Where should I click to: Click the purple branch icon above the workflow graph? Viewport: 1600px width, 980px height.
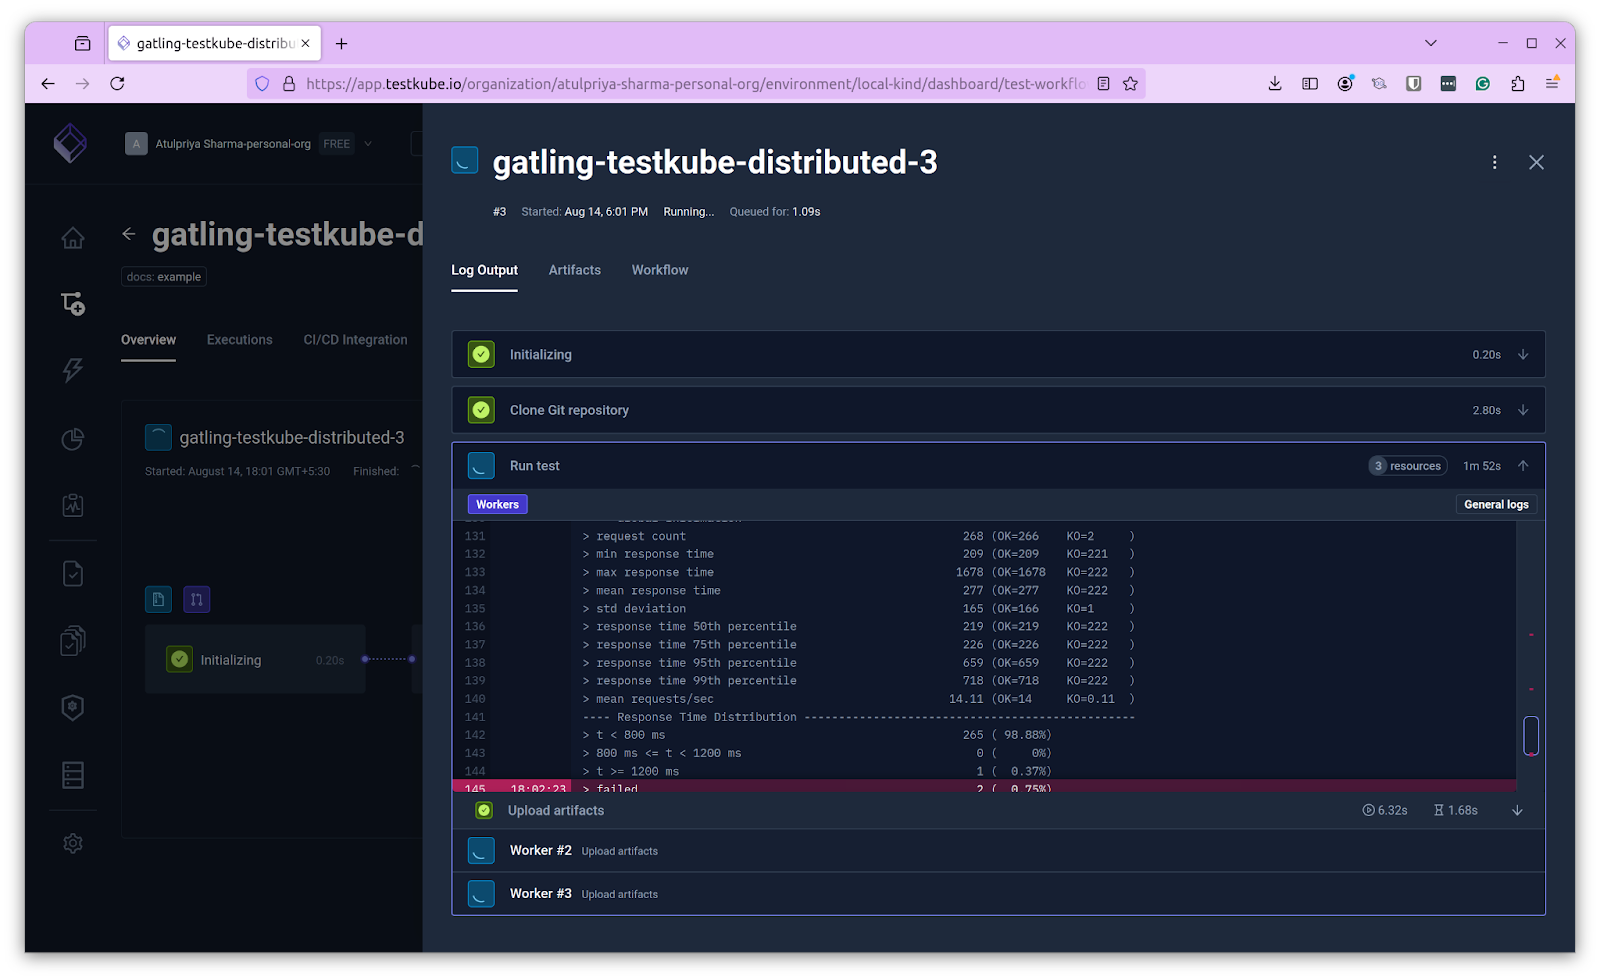tap(197, 599)
